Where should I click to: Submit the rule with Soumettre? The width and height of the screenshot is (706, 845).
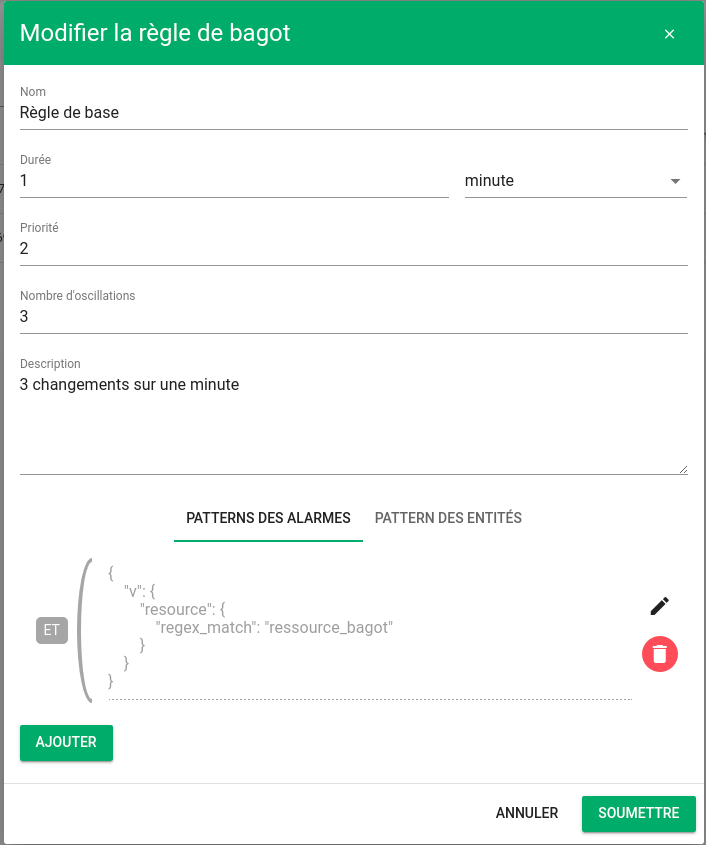pos(639,813)
